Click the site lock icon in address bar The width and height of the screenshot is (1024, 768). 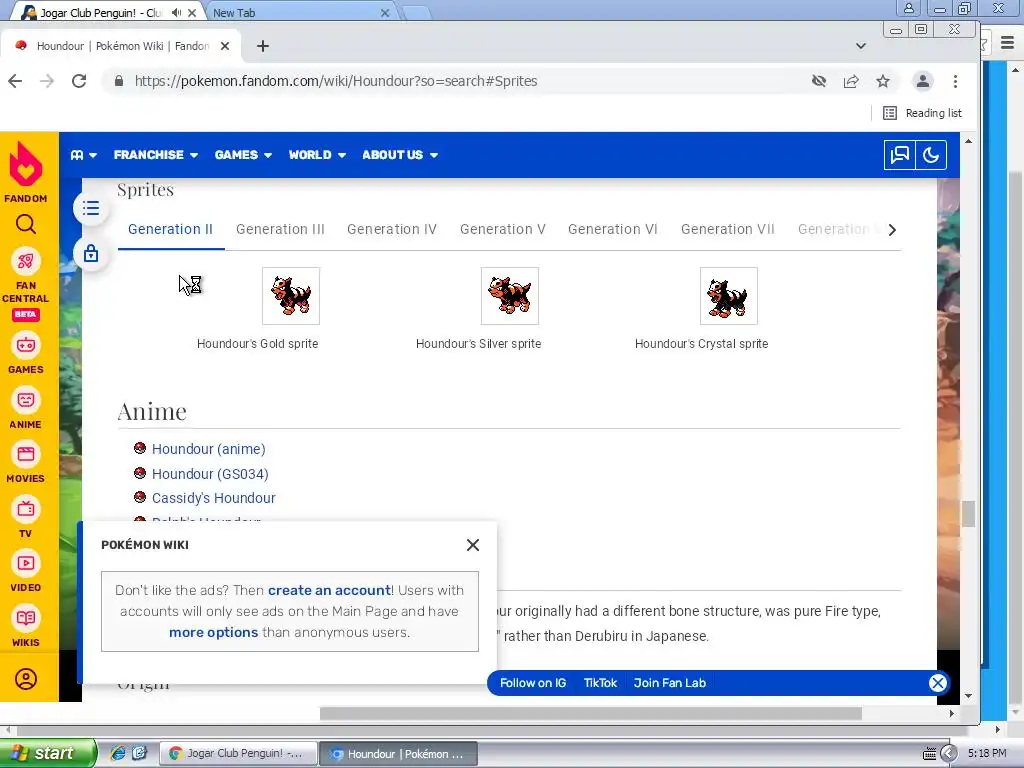point(119,81)
